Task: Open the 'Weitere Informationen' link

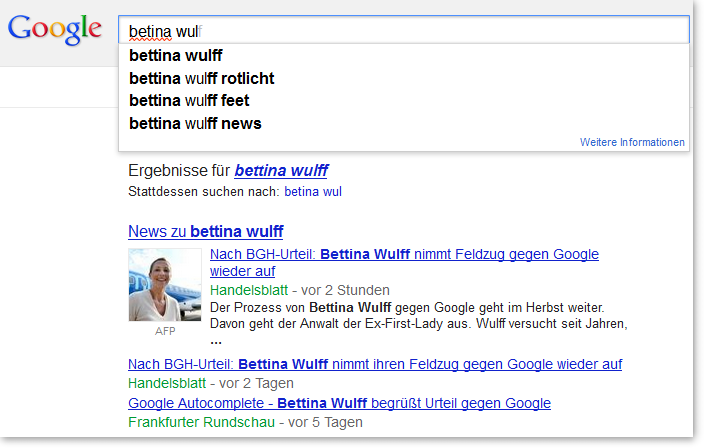Action: click(x=632, y=142)
